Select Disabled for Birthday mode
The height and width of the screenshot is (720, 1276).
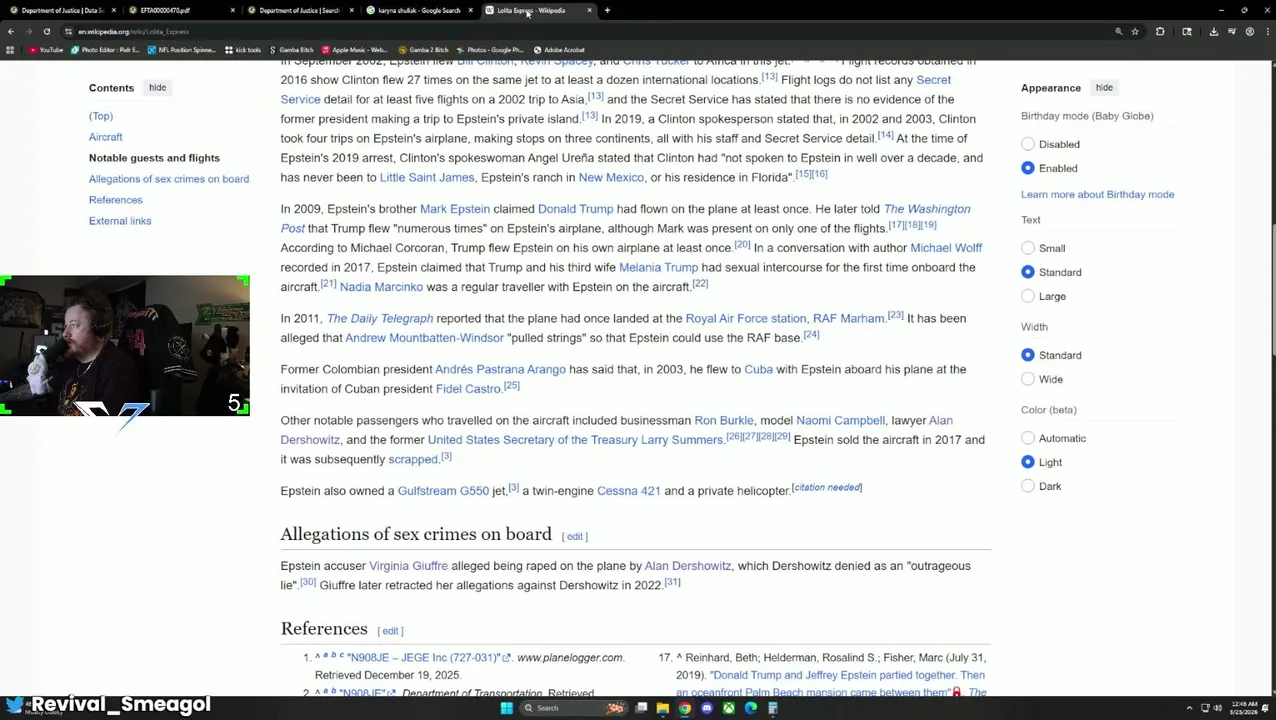(1028, 144)
